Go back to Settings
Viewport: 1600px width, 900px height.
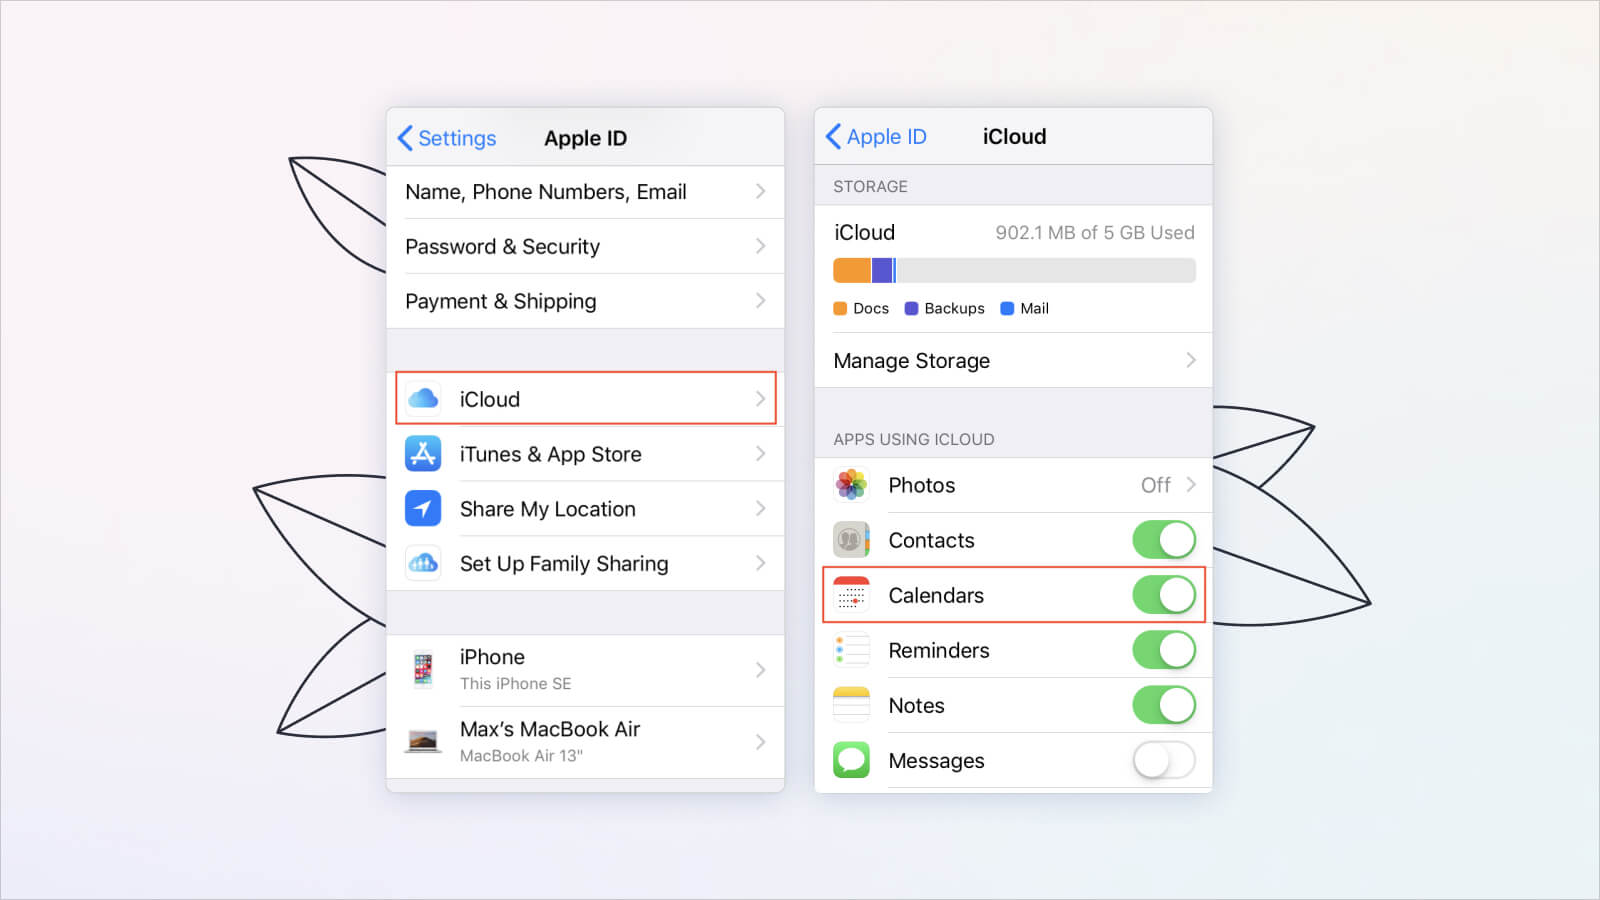447,138
